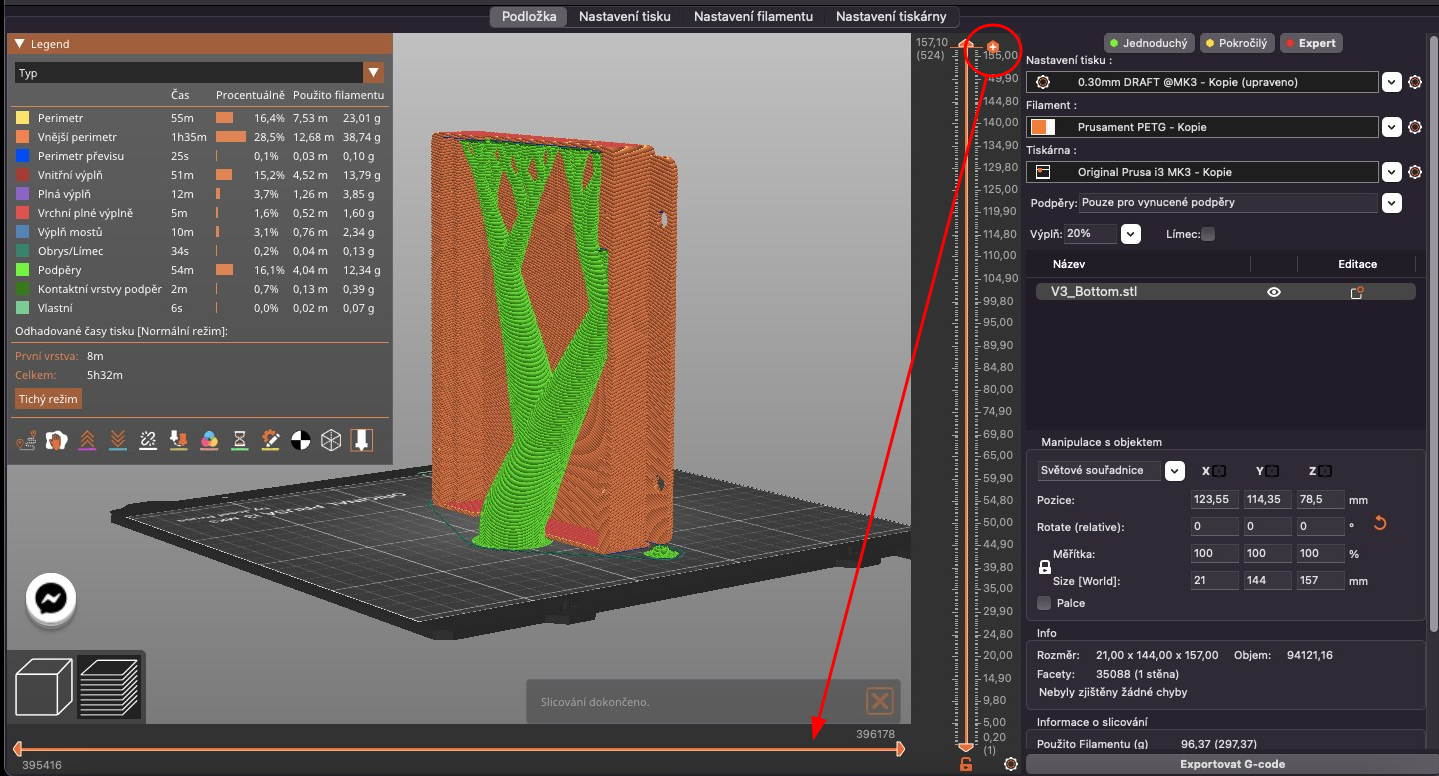Screen dimensions: 1439x776
Task: Collapse the Legend panel
Action: [19, 44]
